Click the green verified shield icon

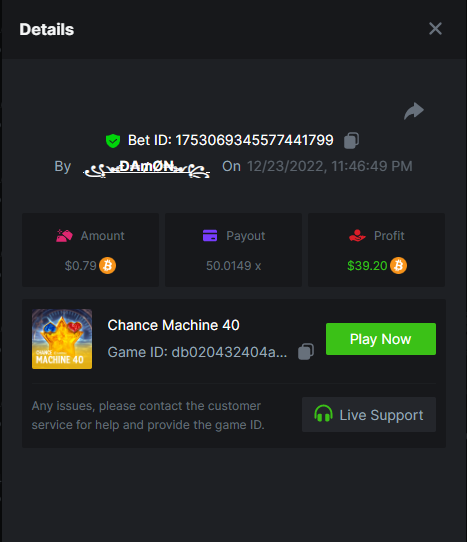point(113,141)
